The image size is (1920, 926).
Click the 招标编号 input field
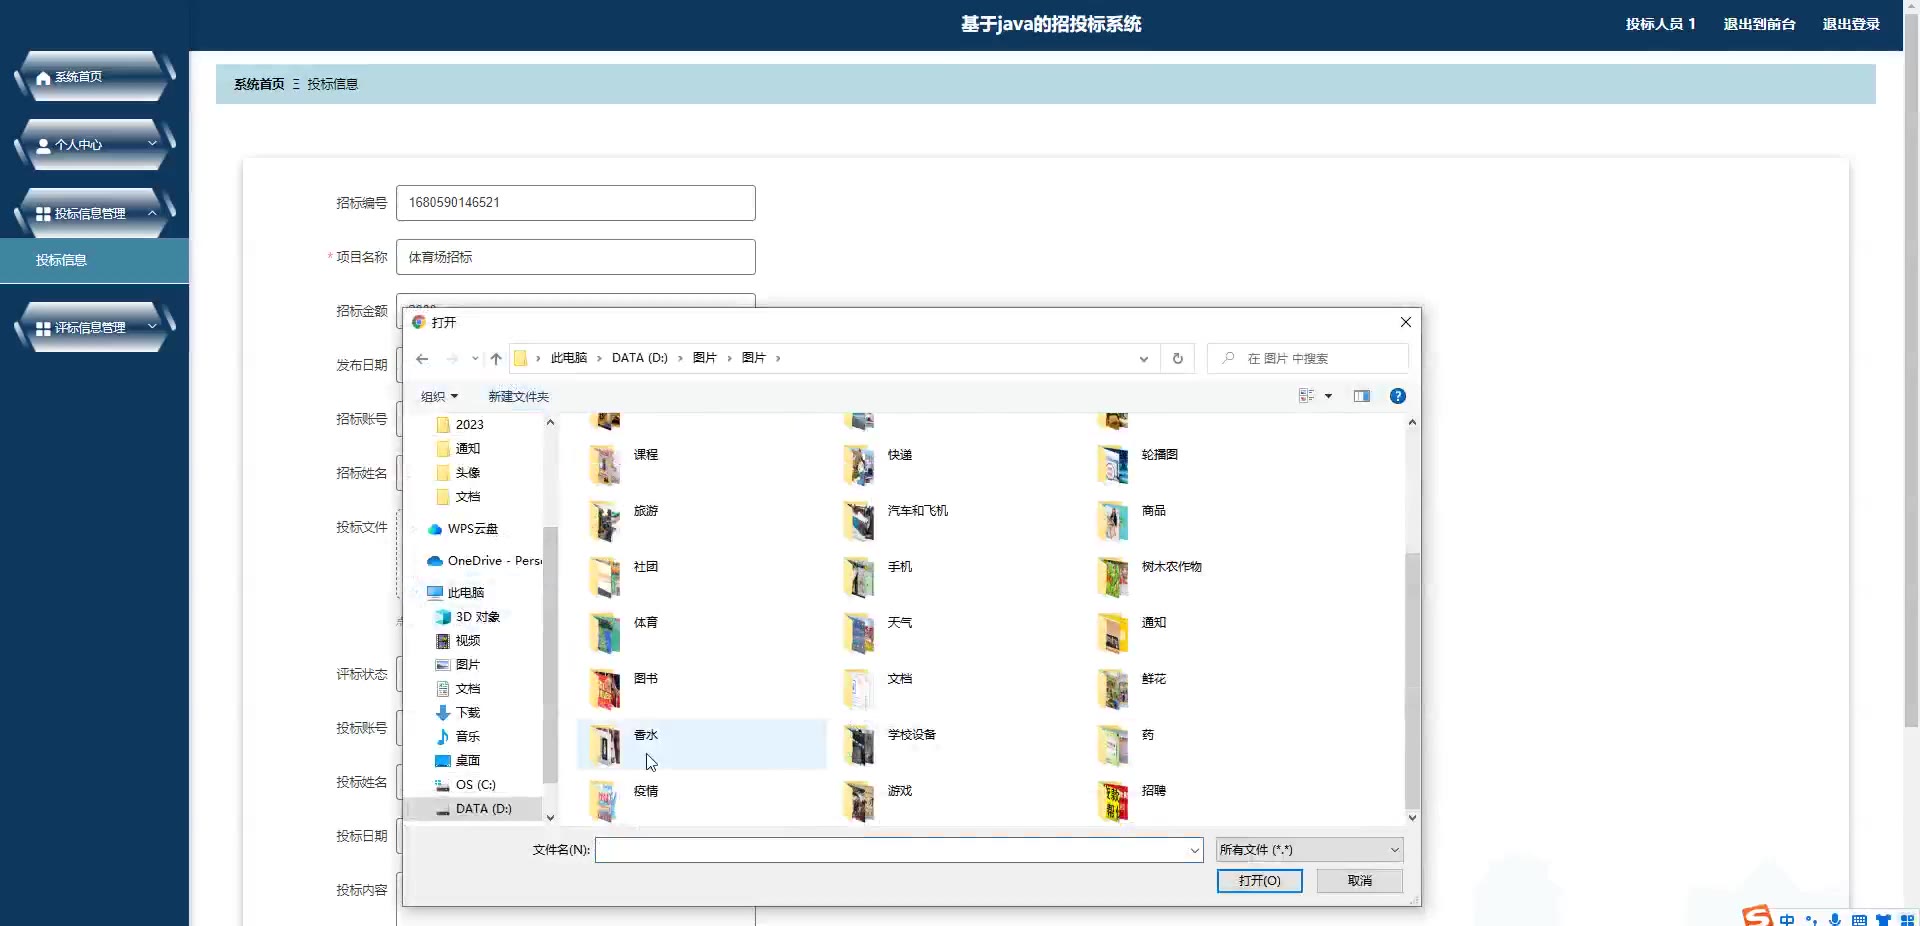click(x=576, y=203)
